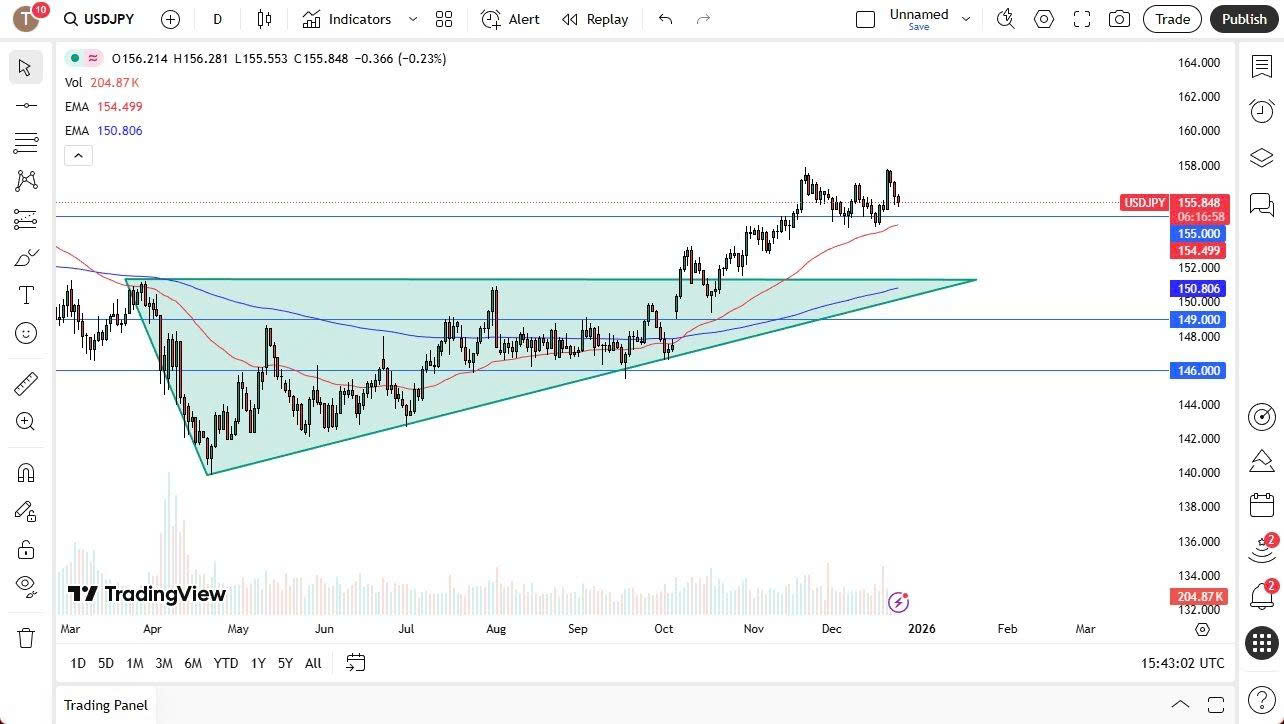Switch to the YTD range
Viewport: 1284px width, 724px height.
tap(226, 663)
